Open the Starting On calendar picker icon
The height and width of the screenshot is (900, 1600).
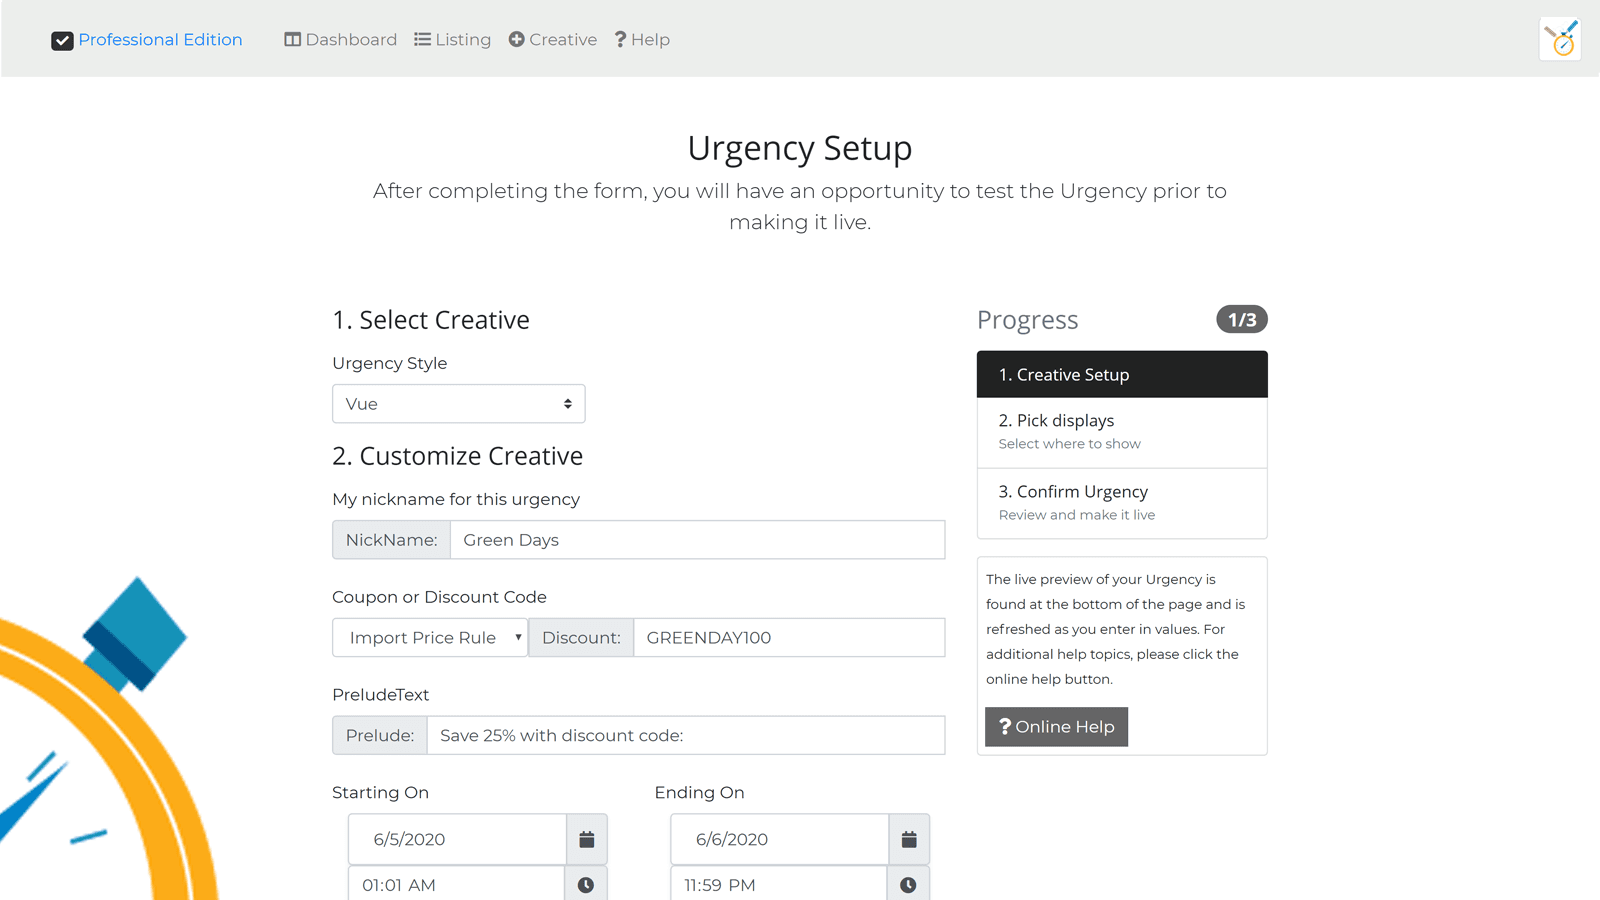[586, 839]
